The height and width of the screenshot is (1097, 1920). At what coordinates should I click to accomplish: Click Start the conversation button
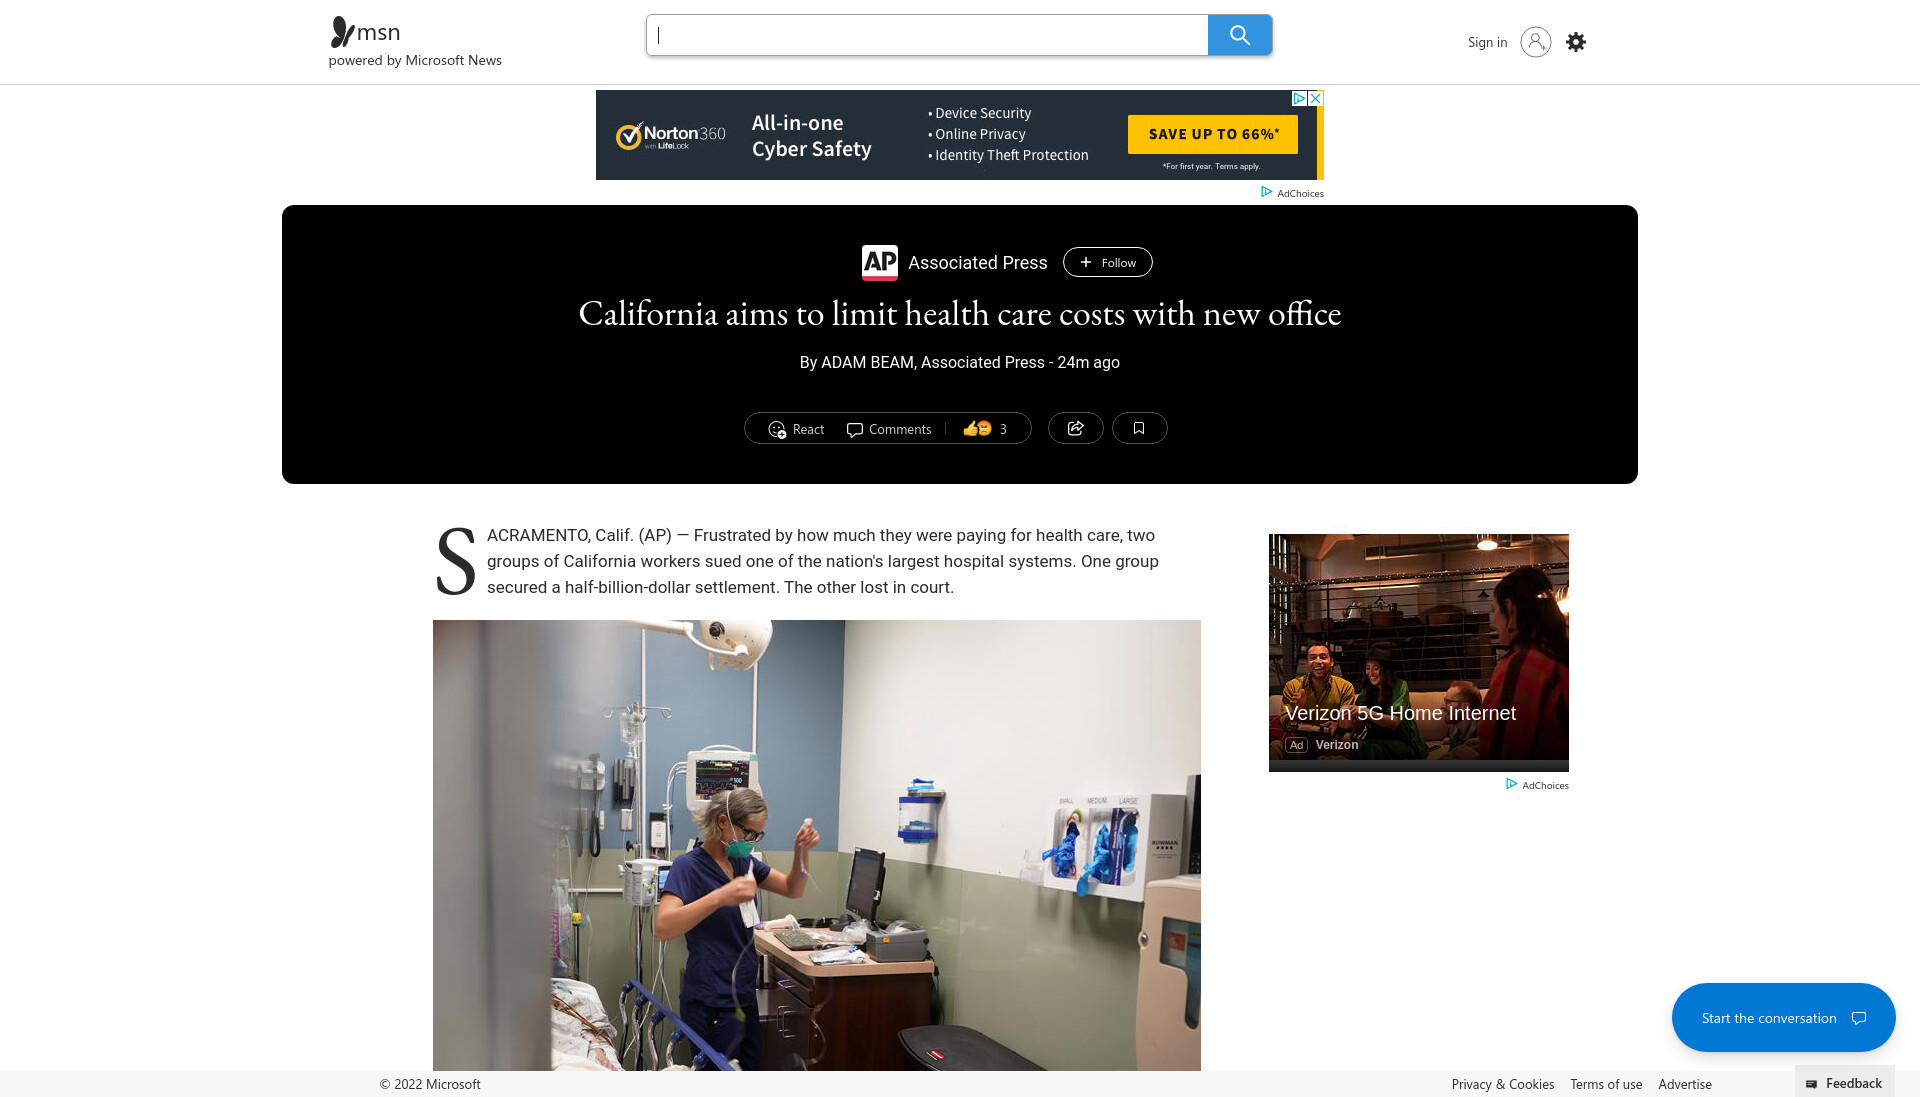point(1783,1017)
